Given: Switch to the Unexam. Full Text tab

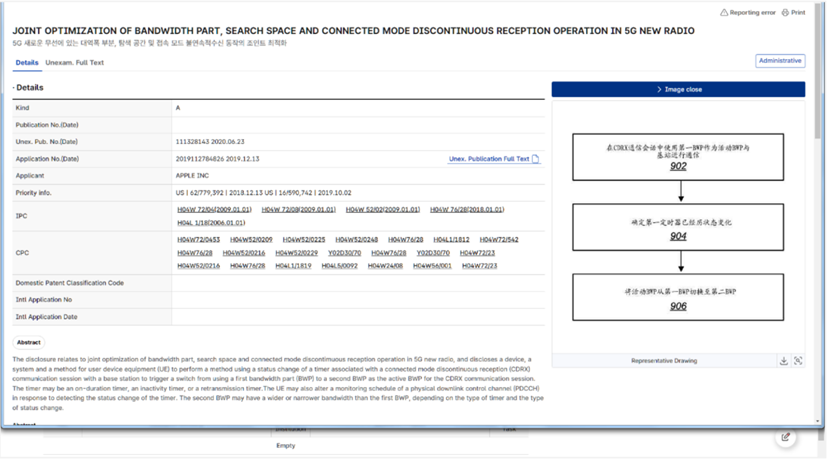Looking at the screenshot, I should (x=74, y=62).
